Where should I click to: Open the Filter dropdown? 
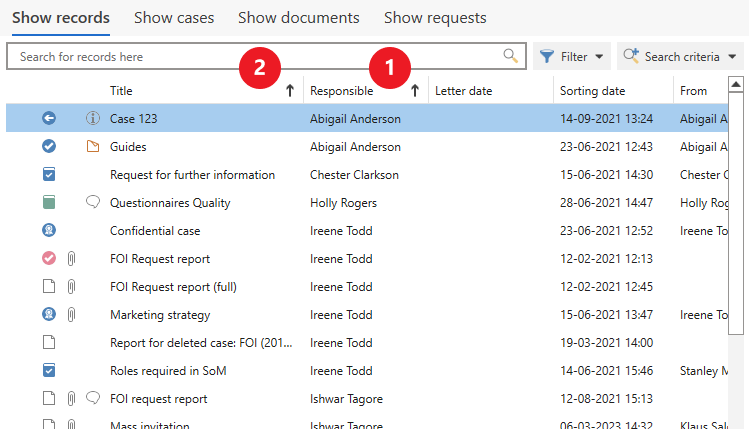[572, 57]
